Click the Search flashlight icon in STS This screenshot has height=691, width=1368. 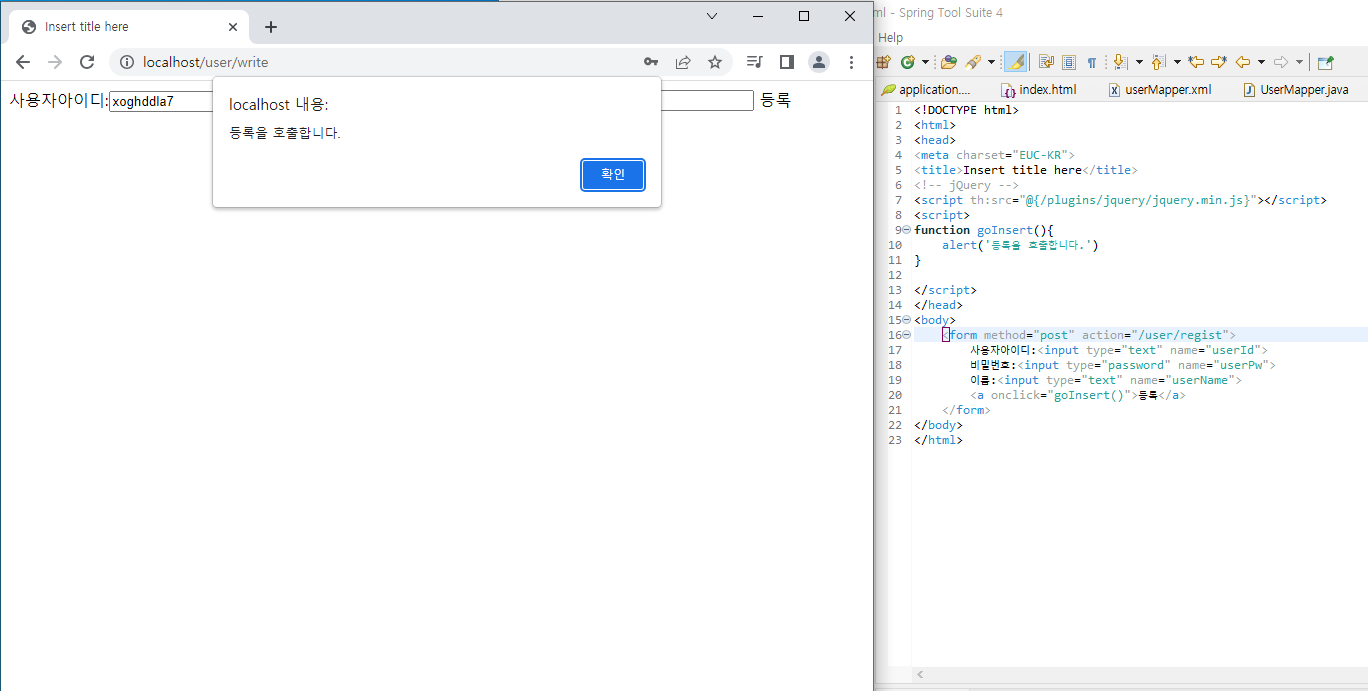(974, 62)
